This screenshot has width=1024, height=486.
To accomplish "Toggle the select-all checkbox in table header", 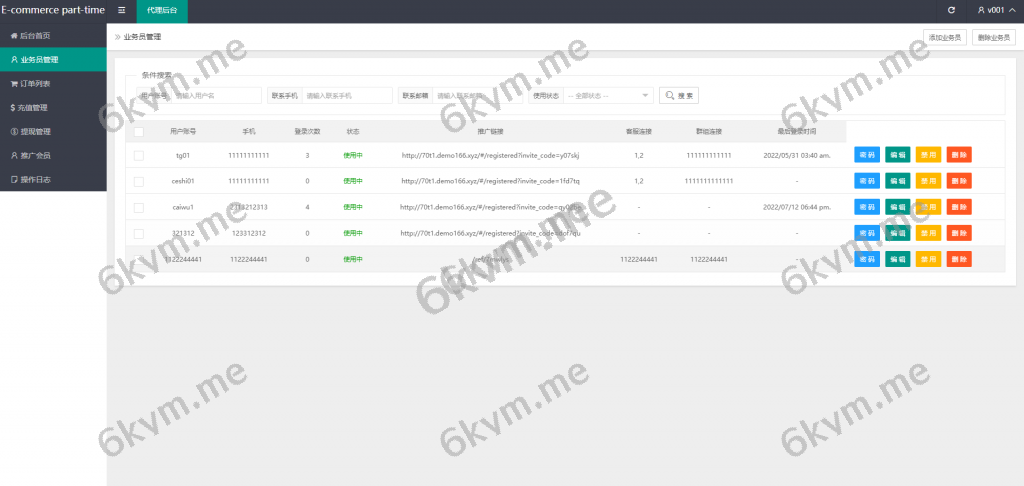I will pyautogui.click(x=138, y=131).
